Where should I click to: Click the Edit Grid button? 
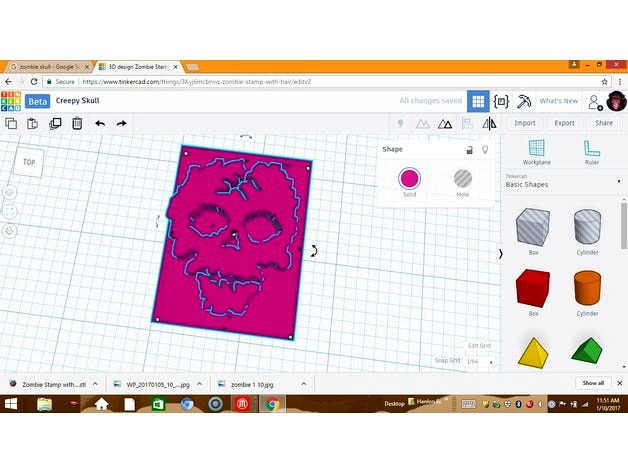click(x=479, y=345)
